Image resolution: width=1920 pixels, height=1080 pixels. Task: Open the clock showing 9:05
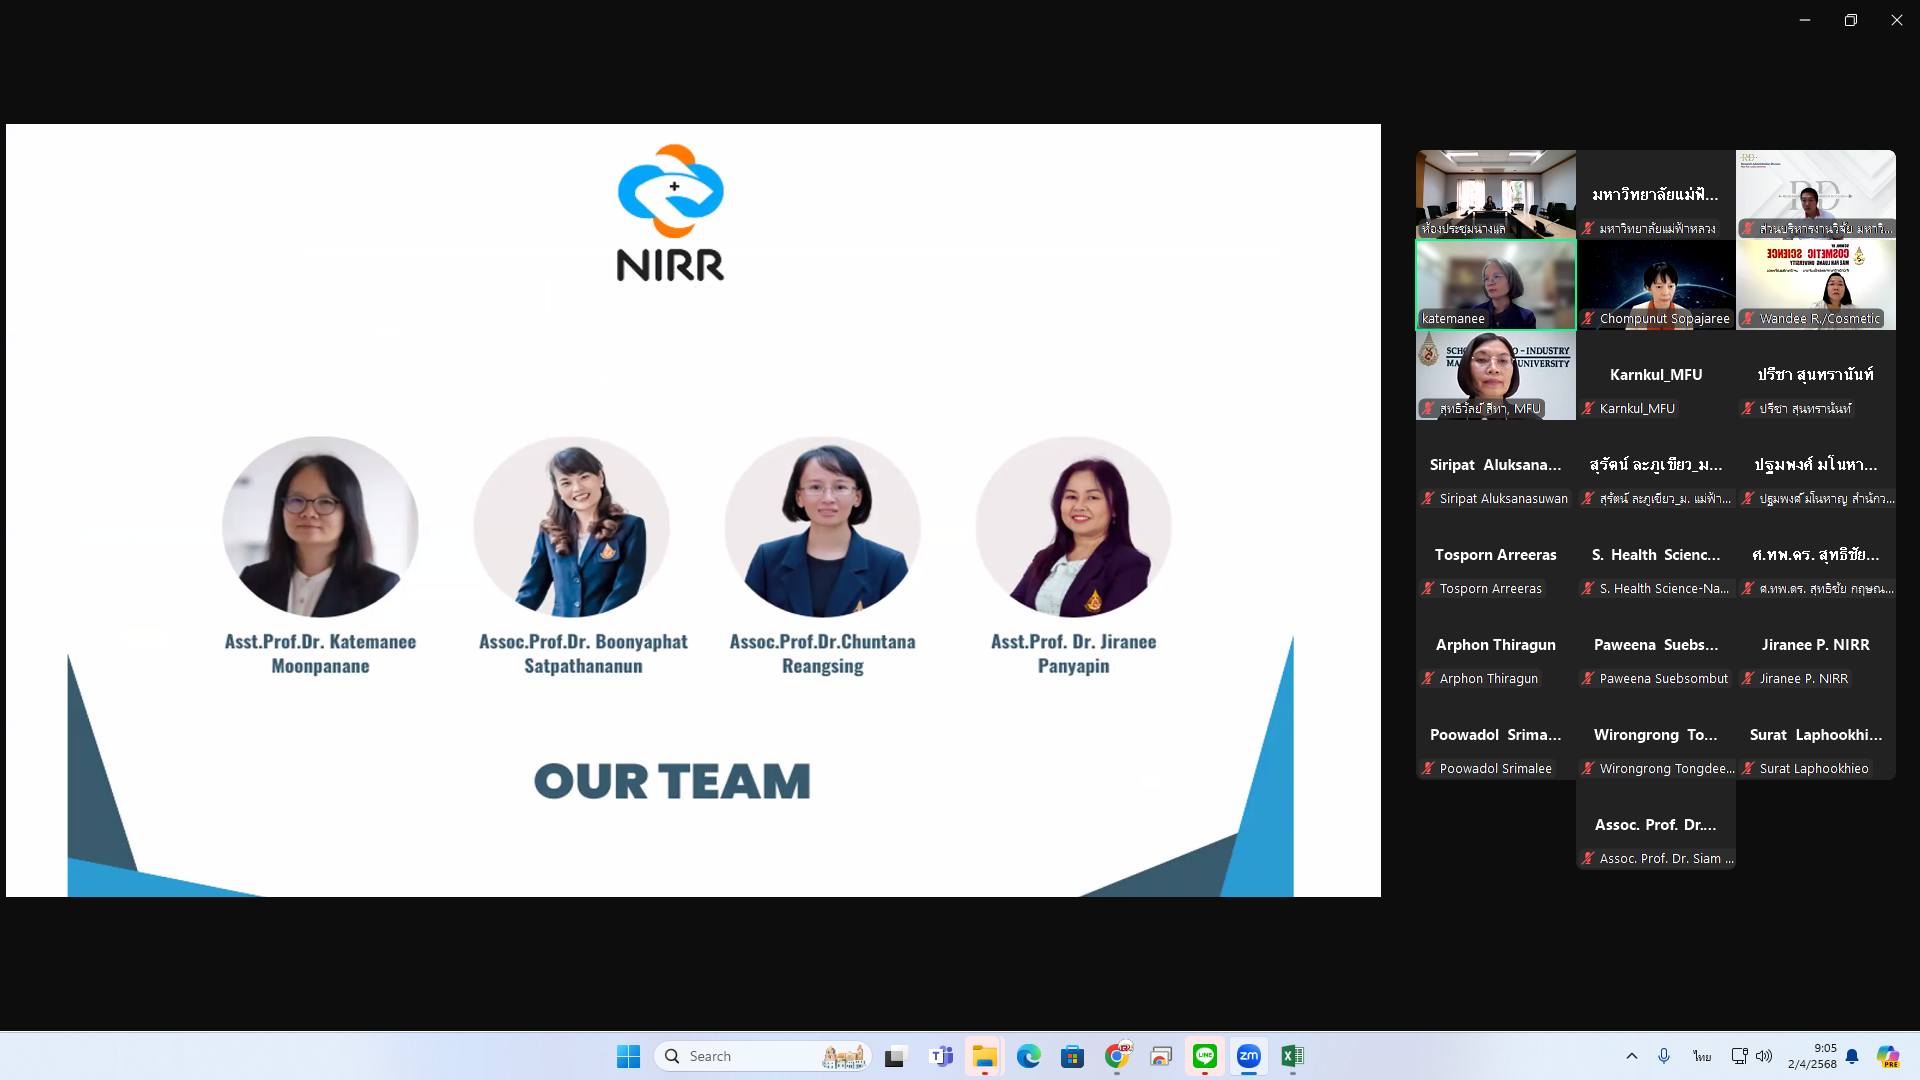(x=1812, y=1056)
